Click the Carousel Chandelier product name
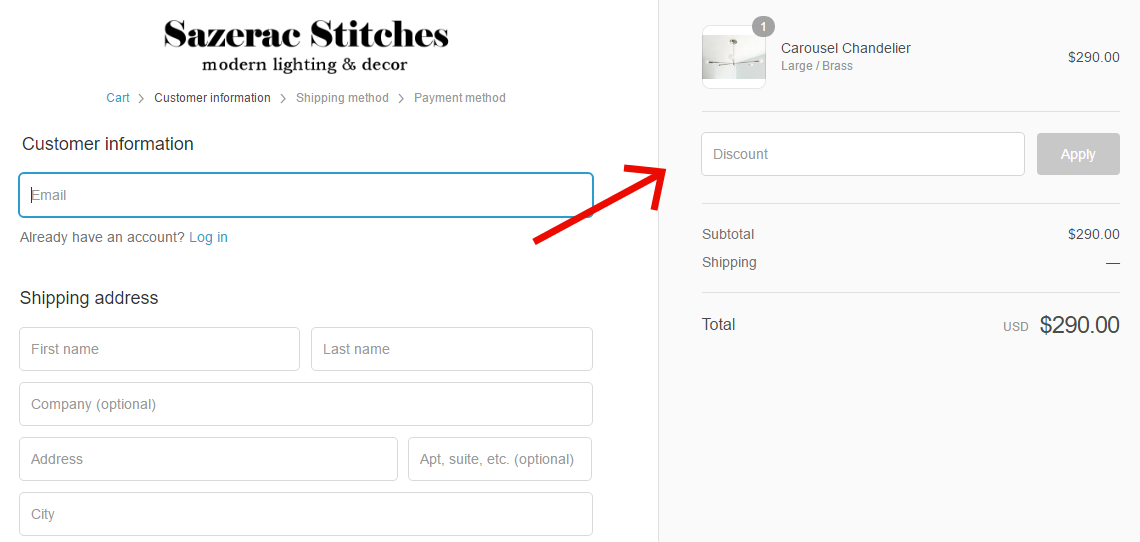This screenshot has height=542, width=1140. click(x=846, y=48)
